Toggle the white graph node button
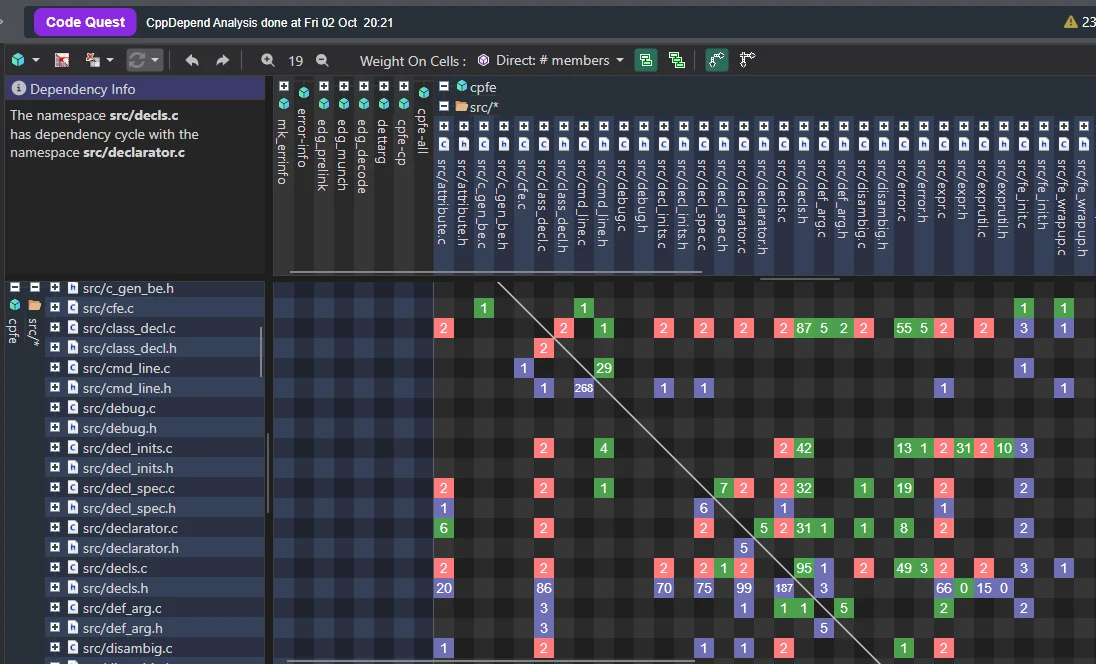Viewport: 1096px width, 664px height. pos(747,60)
